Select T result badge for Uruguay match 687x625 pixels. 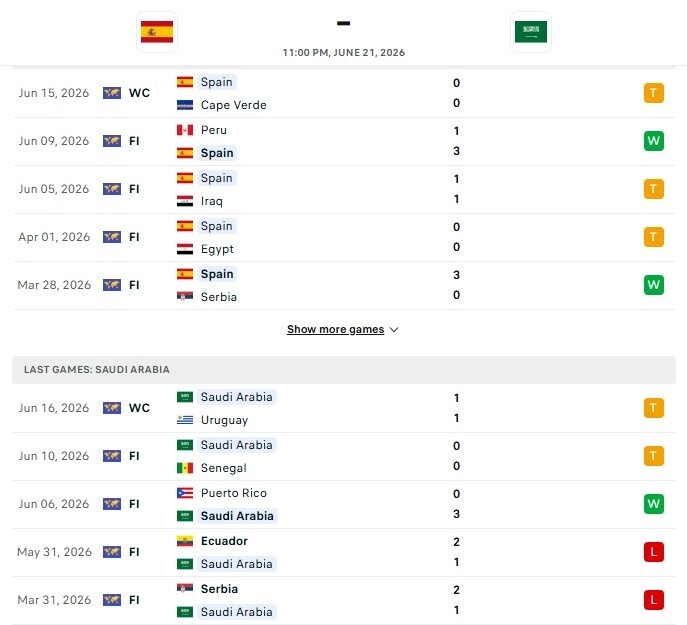(654, 408)
